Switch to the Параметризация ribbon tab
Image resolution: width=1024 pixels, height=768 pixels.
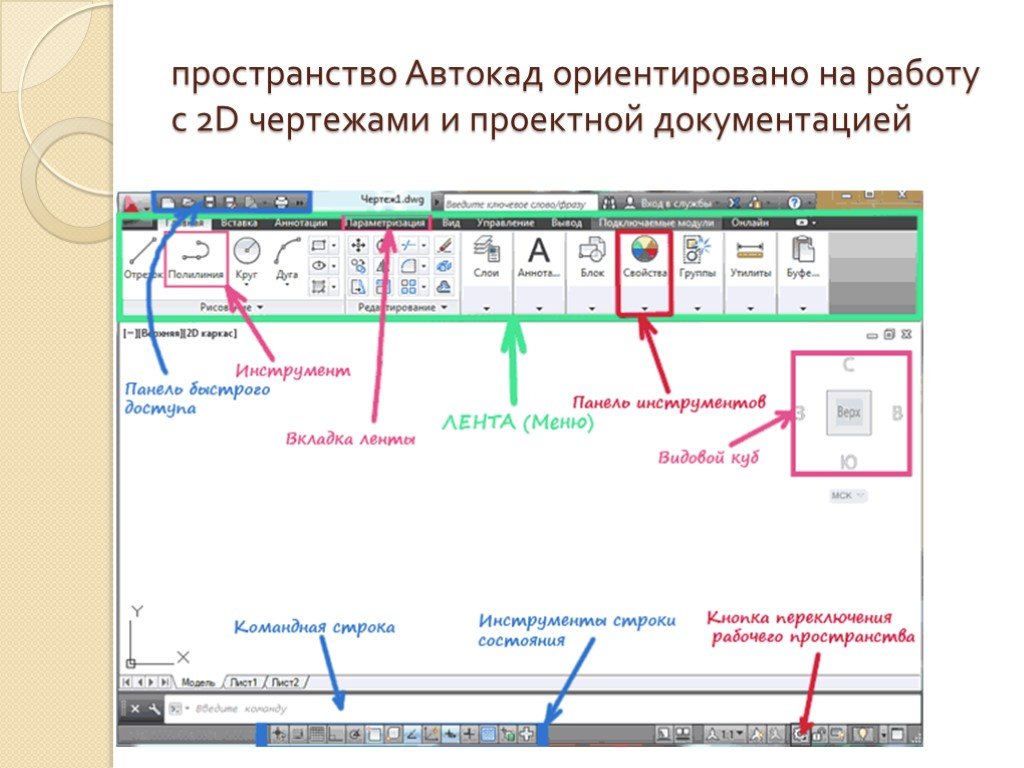(386, 223)
